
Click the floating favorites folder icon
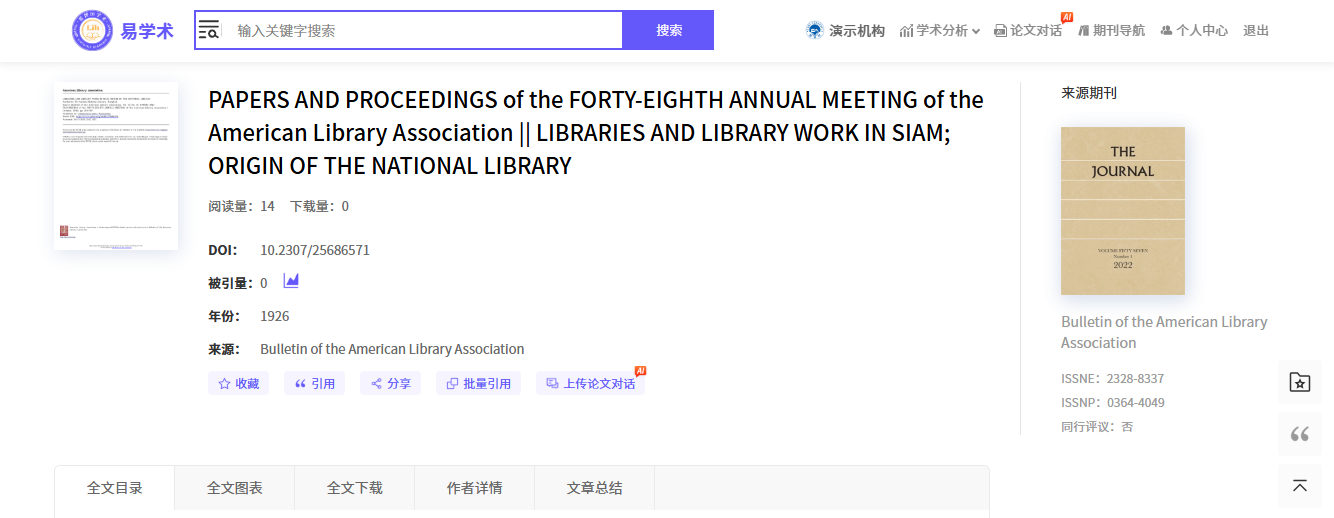pos(1299,382)
